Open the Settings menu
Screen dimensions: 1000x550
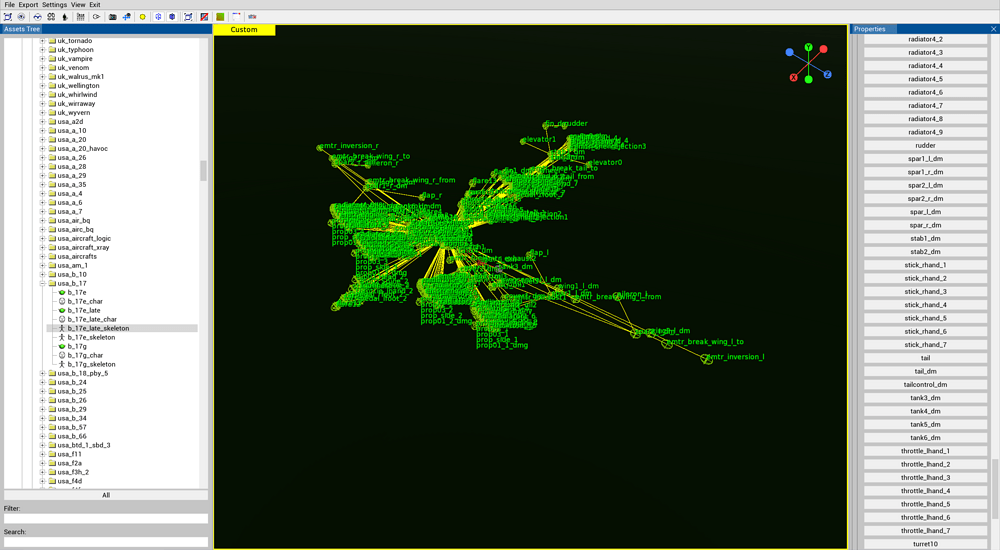[x=54, y=5]
